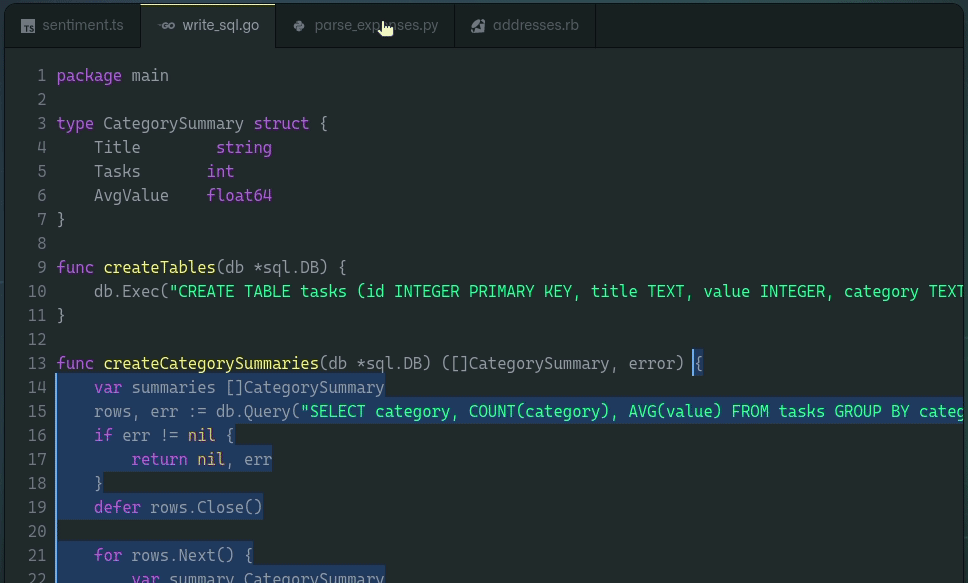Click empty tab bar area beside addresses.rb
968x583 pixels.
click(x=779, y=25)
